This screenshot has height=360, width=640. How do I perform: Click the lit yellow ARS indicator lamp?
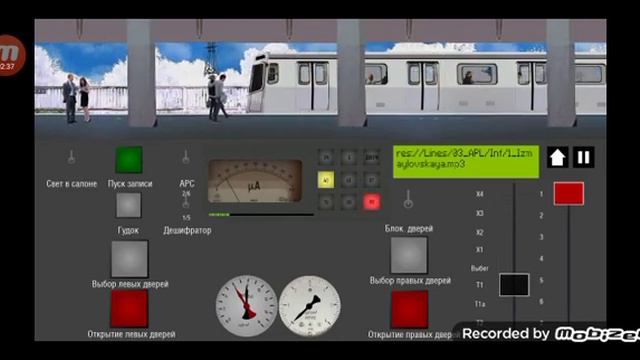click(326, 180)
